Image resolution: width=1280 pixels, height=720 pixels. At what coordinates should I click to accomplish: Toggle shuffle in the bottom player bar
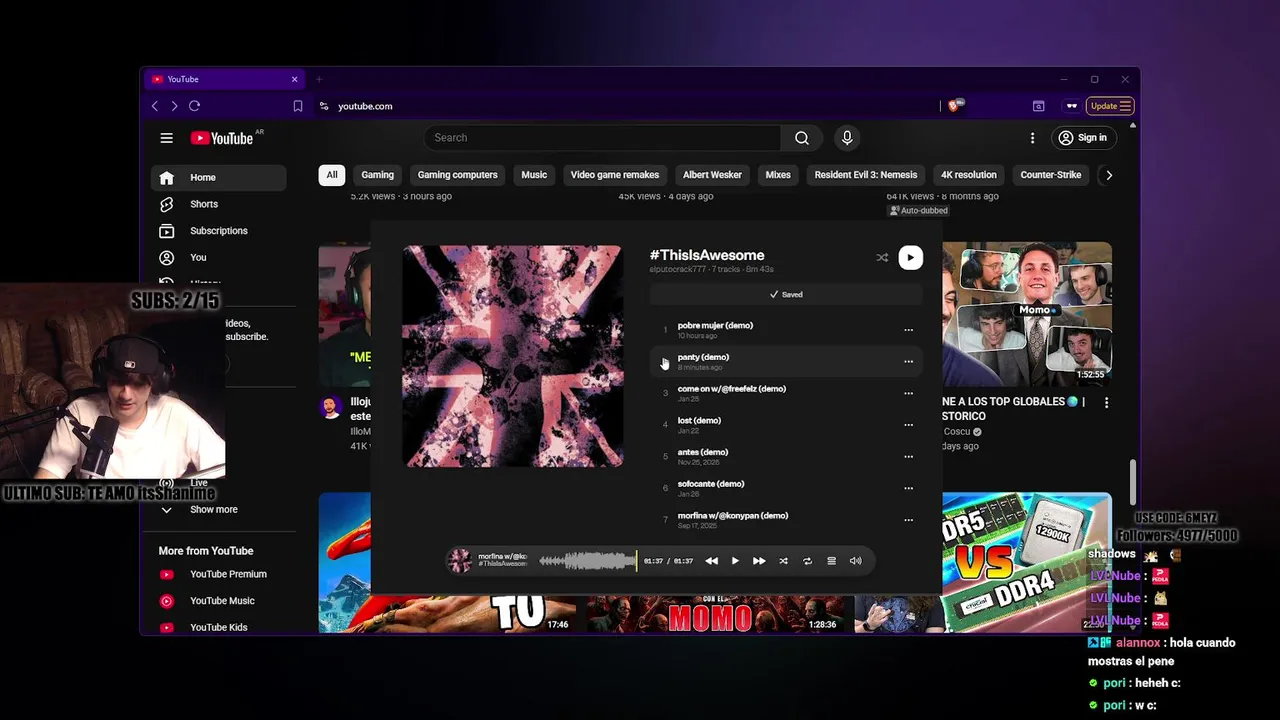point(783,561)
